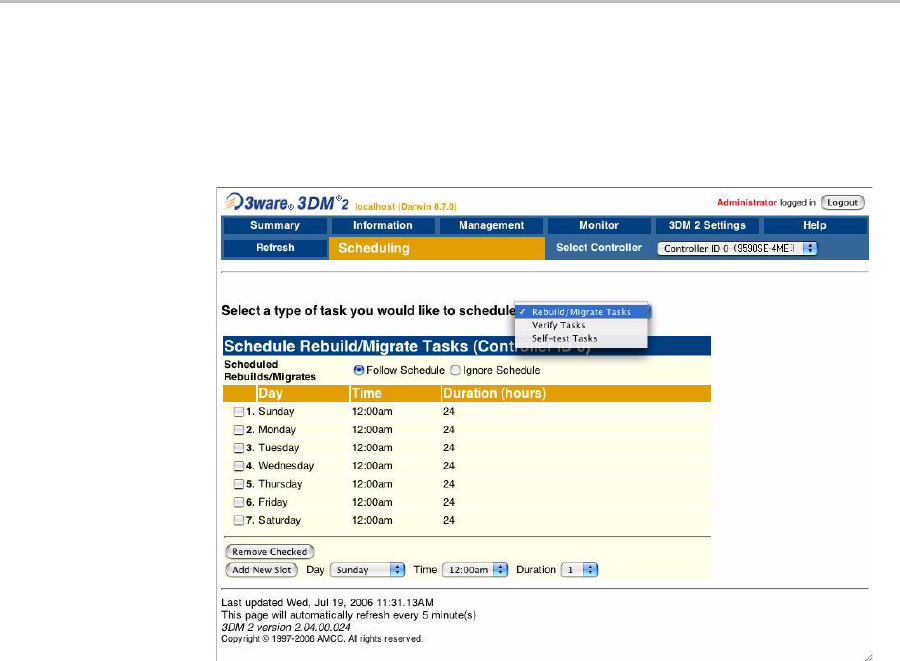Click the Refresh button

pyautogui.click(x=275, y=248)
